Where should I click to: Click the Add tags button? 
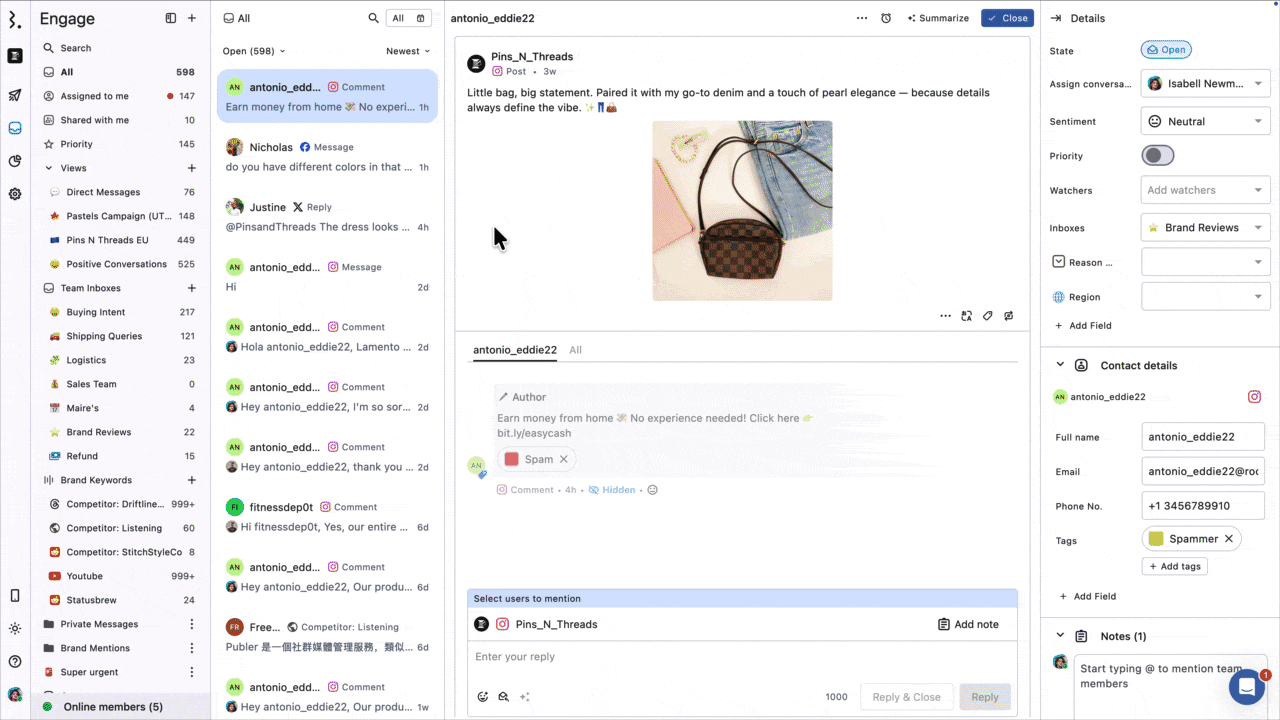[x=1174, y=566]
